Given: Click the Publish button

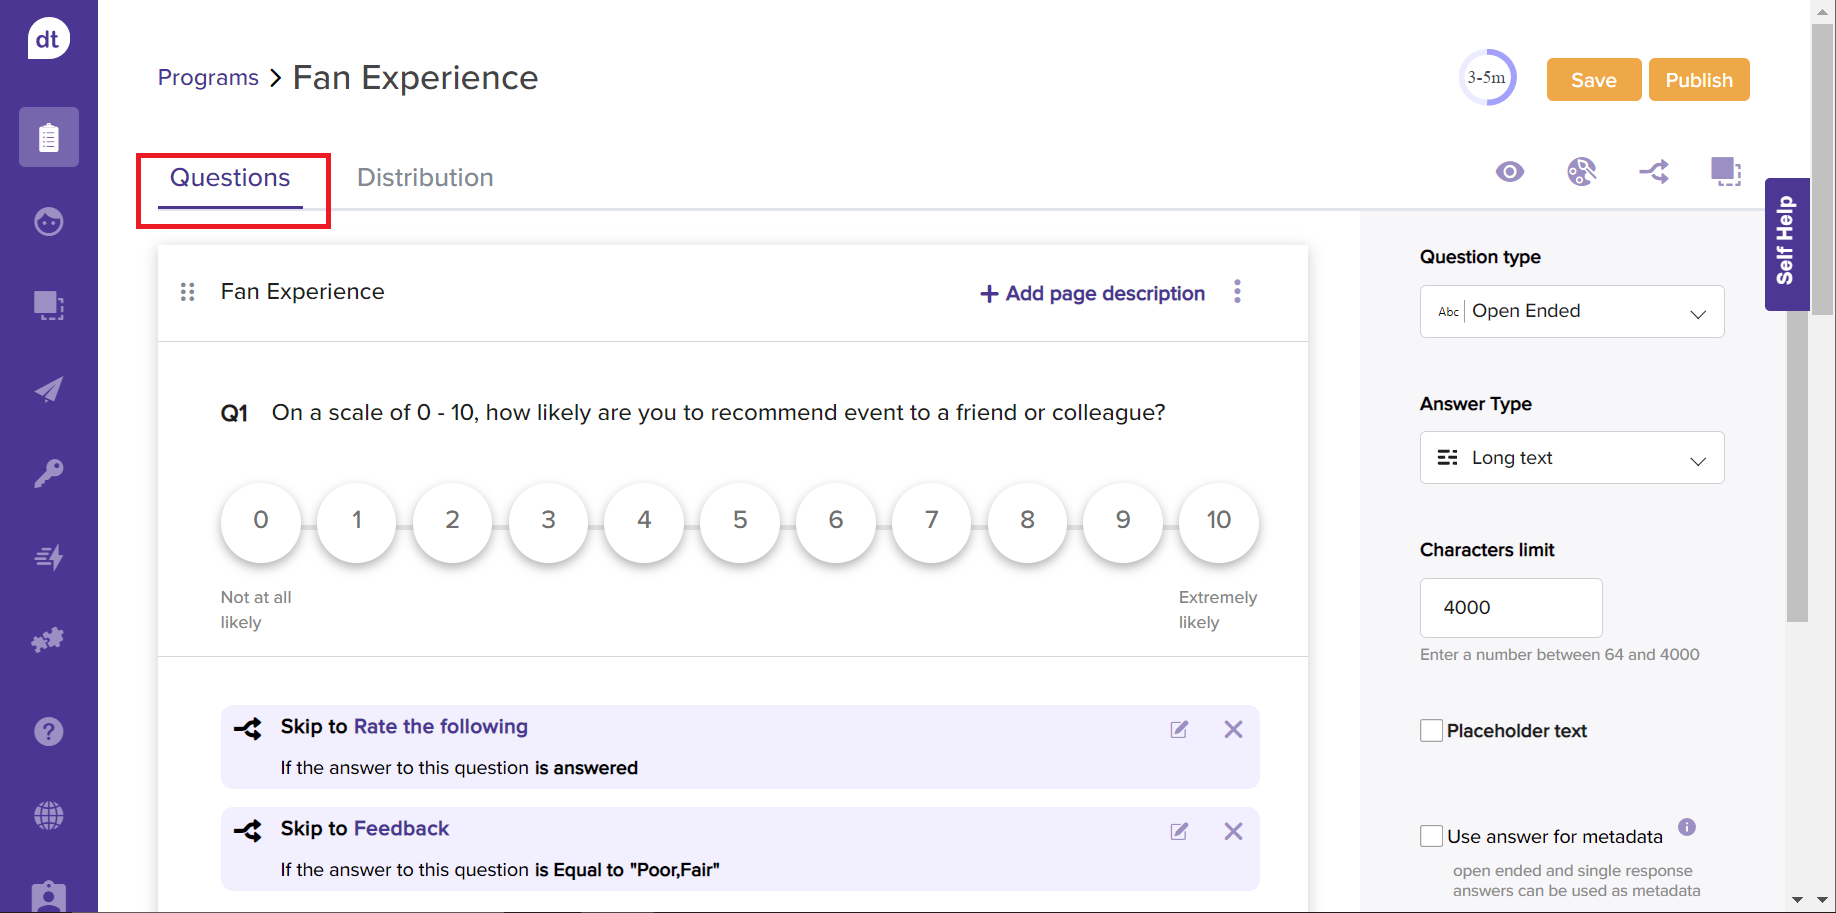Looking at the screenshot, I should [1698, 80].
